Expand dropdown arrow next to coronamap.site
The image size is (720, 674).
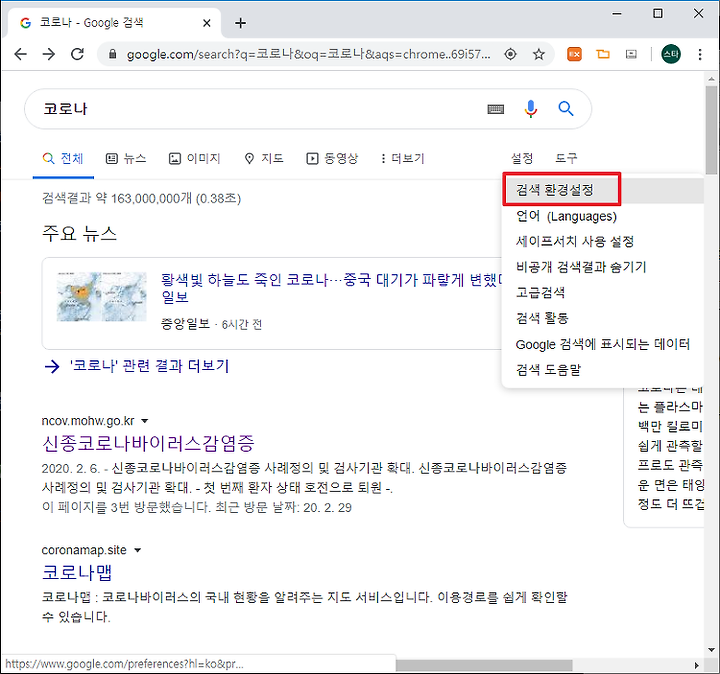137,550
